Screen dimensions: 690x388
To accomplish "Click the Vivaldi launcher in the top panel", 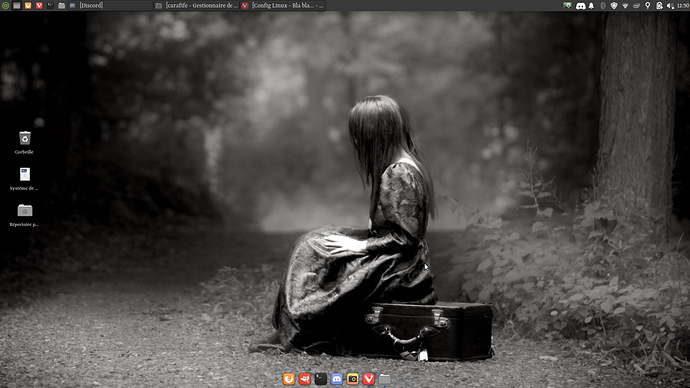I will (x=39, y=5).
